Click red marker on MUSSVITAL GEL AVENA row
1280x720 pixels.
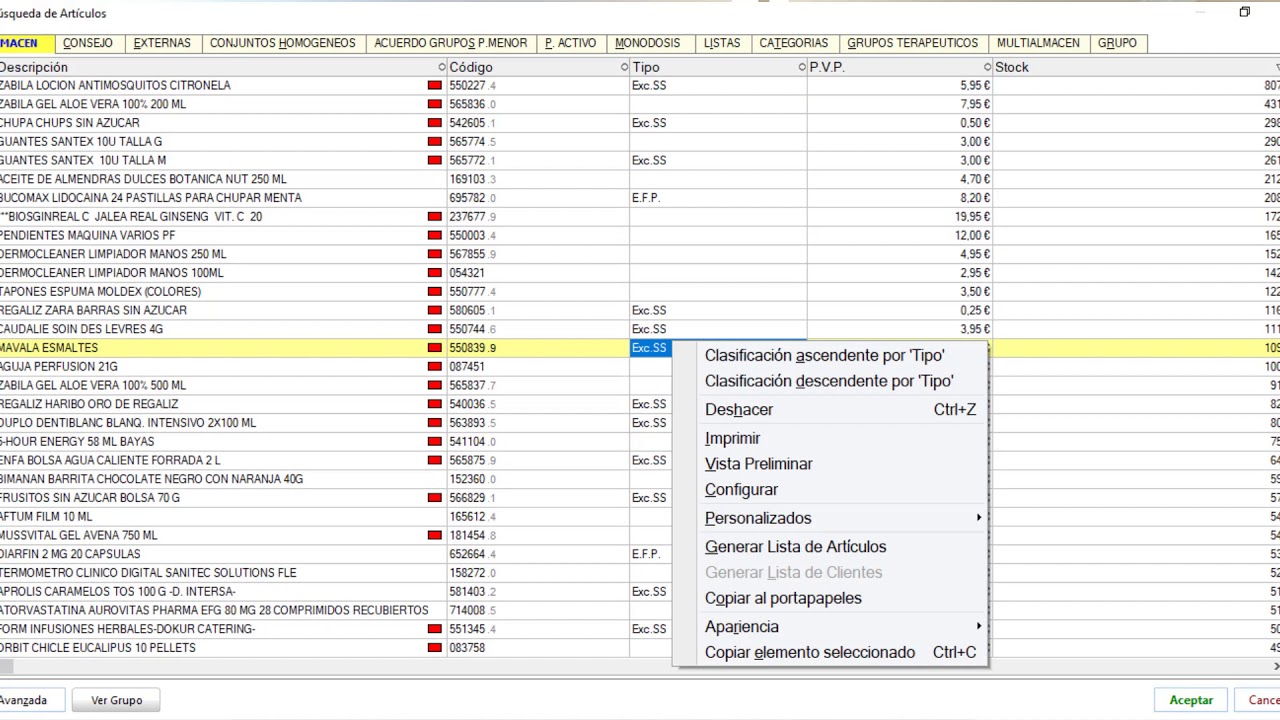click(x=435, y=536)
